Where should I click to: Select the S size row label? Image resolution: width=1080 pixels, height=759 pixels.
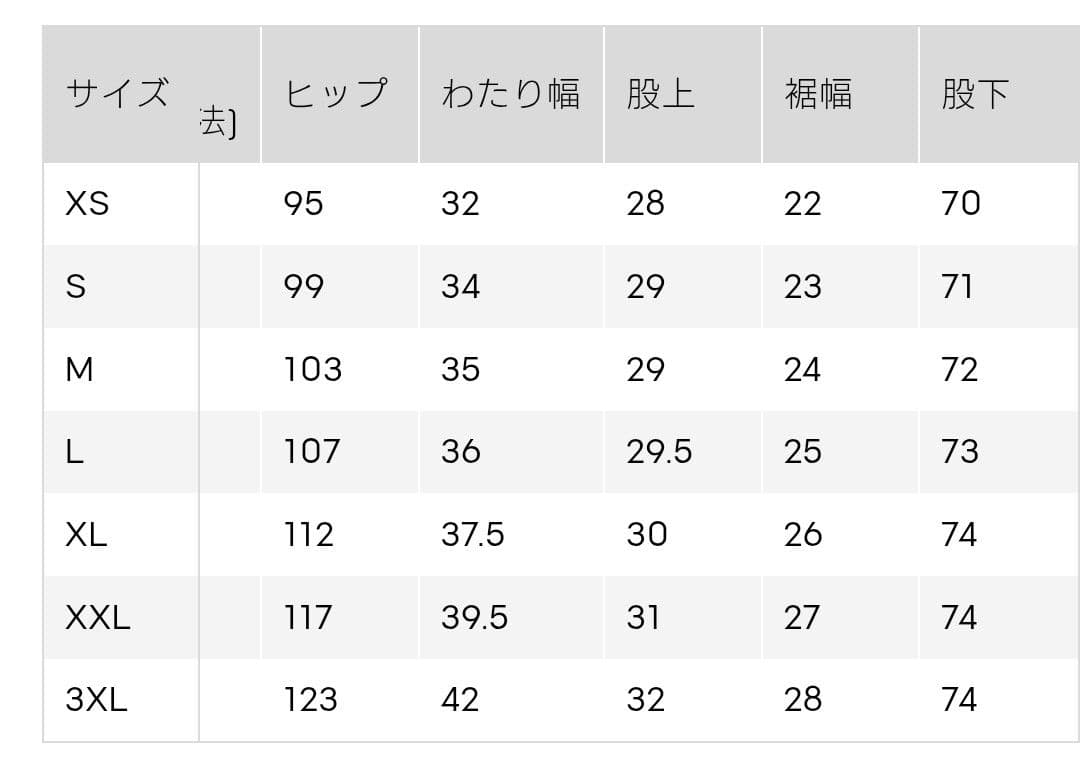[x=76, y=287]
